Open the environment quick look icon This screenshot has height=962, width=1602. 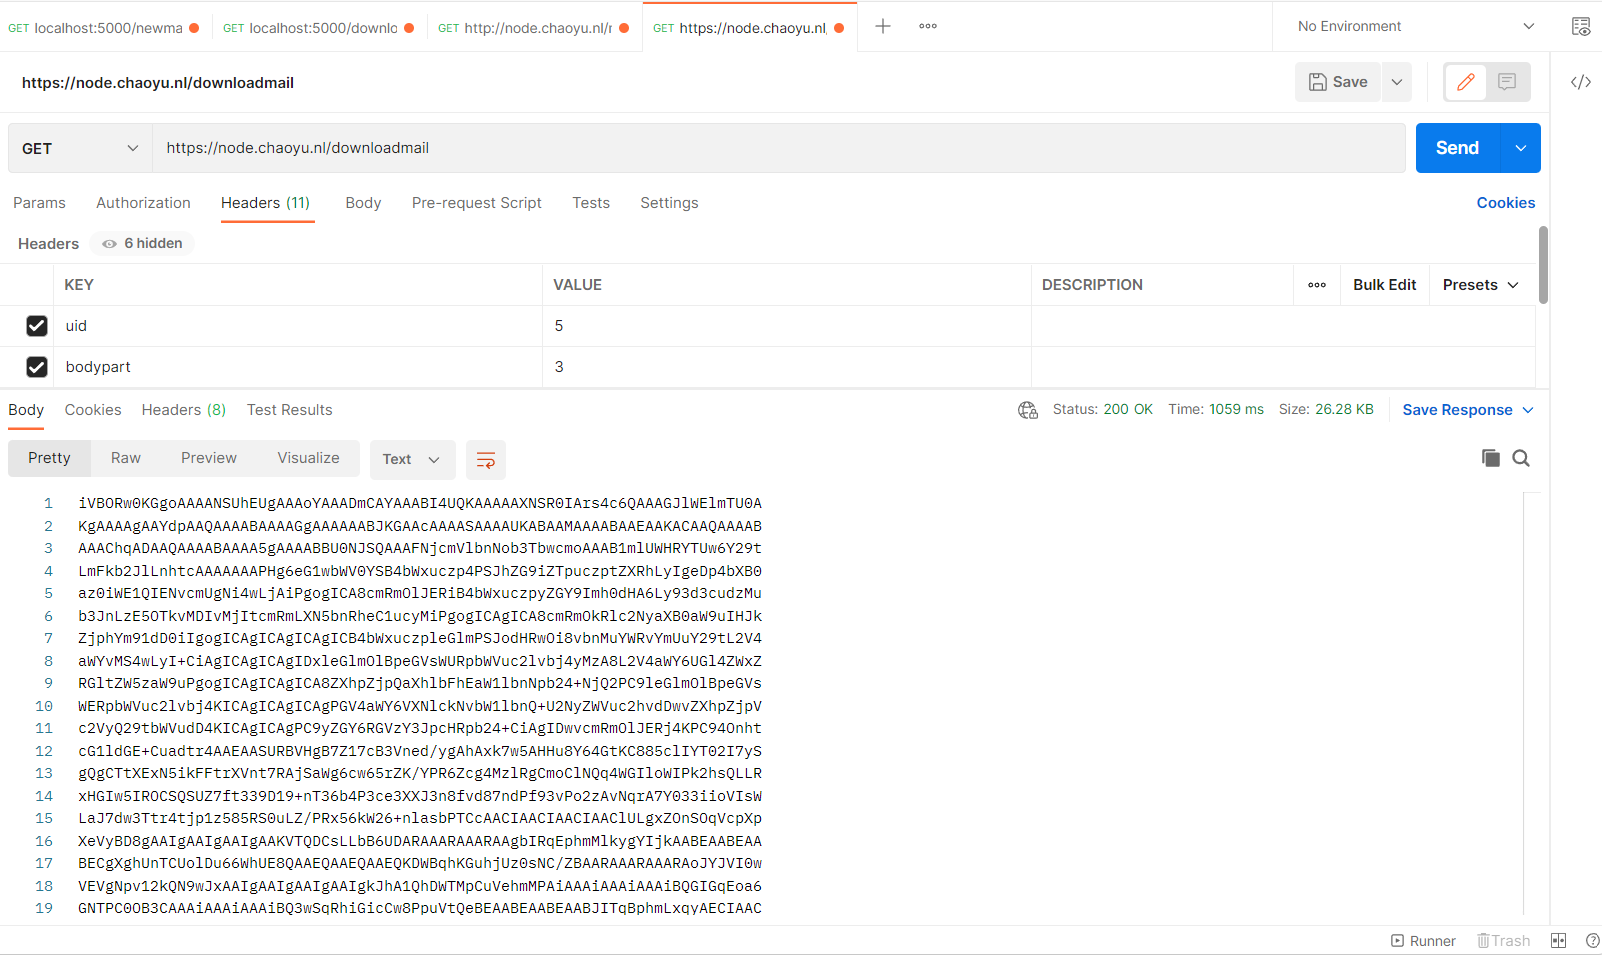[x=1580, y=27]
